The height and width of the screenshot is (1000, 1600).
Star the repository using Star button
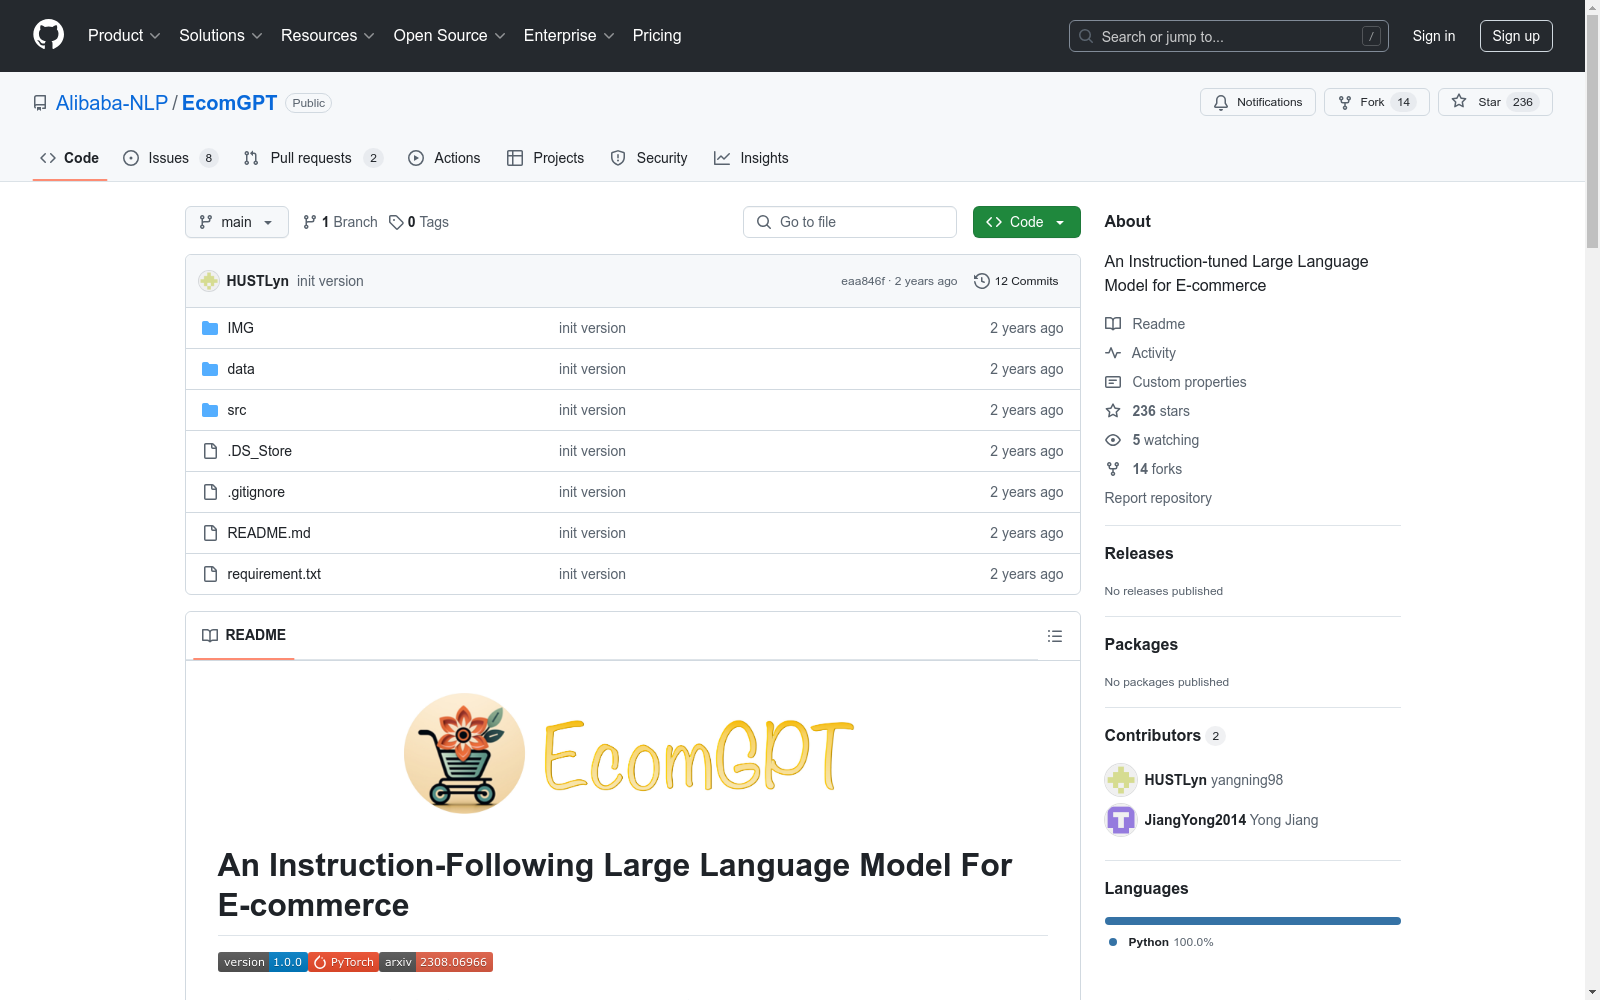coord(1495,102)
